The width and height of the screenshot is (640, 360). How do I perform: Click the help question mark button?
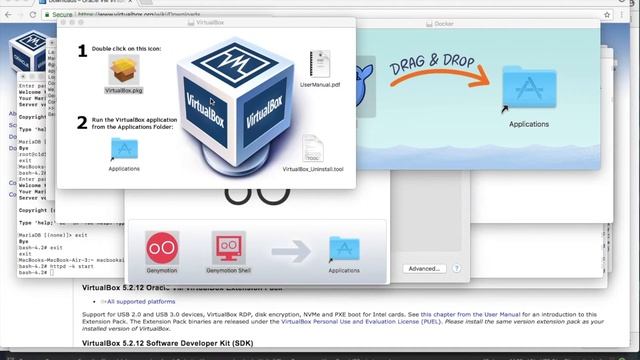tap(456, 269)
